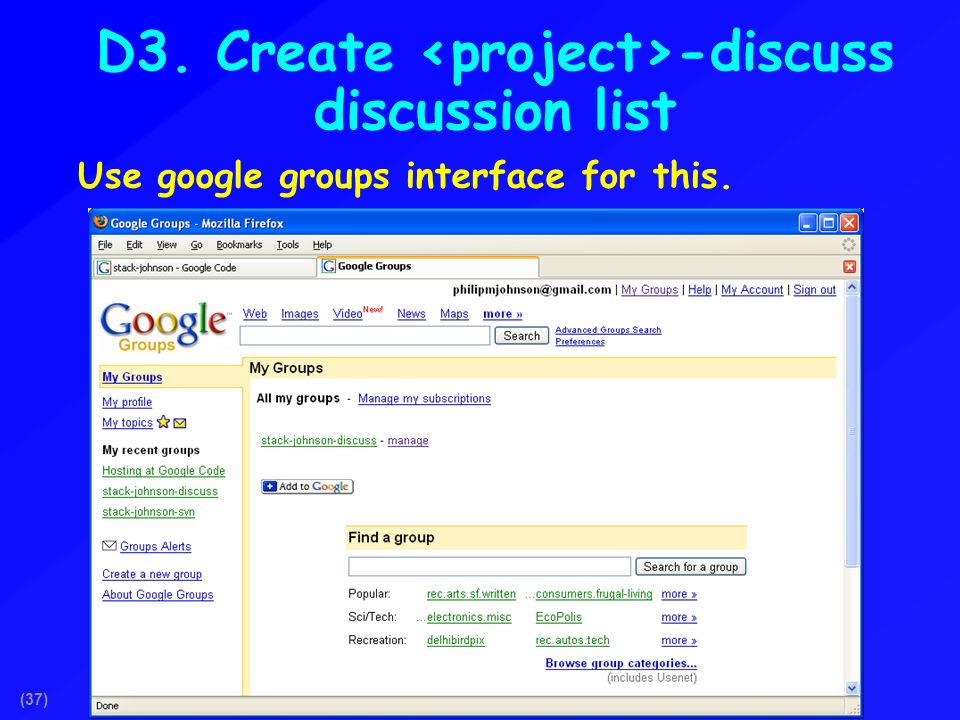Open stack-johnson-svn recent group
This screenshot has width=960, height=720.
148,512
